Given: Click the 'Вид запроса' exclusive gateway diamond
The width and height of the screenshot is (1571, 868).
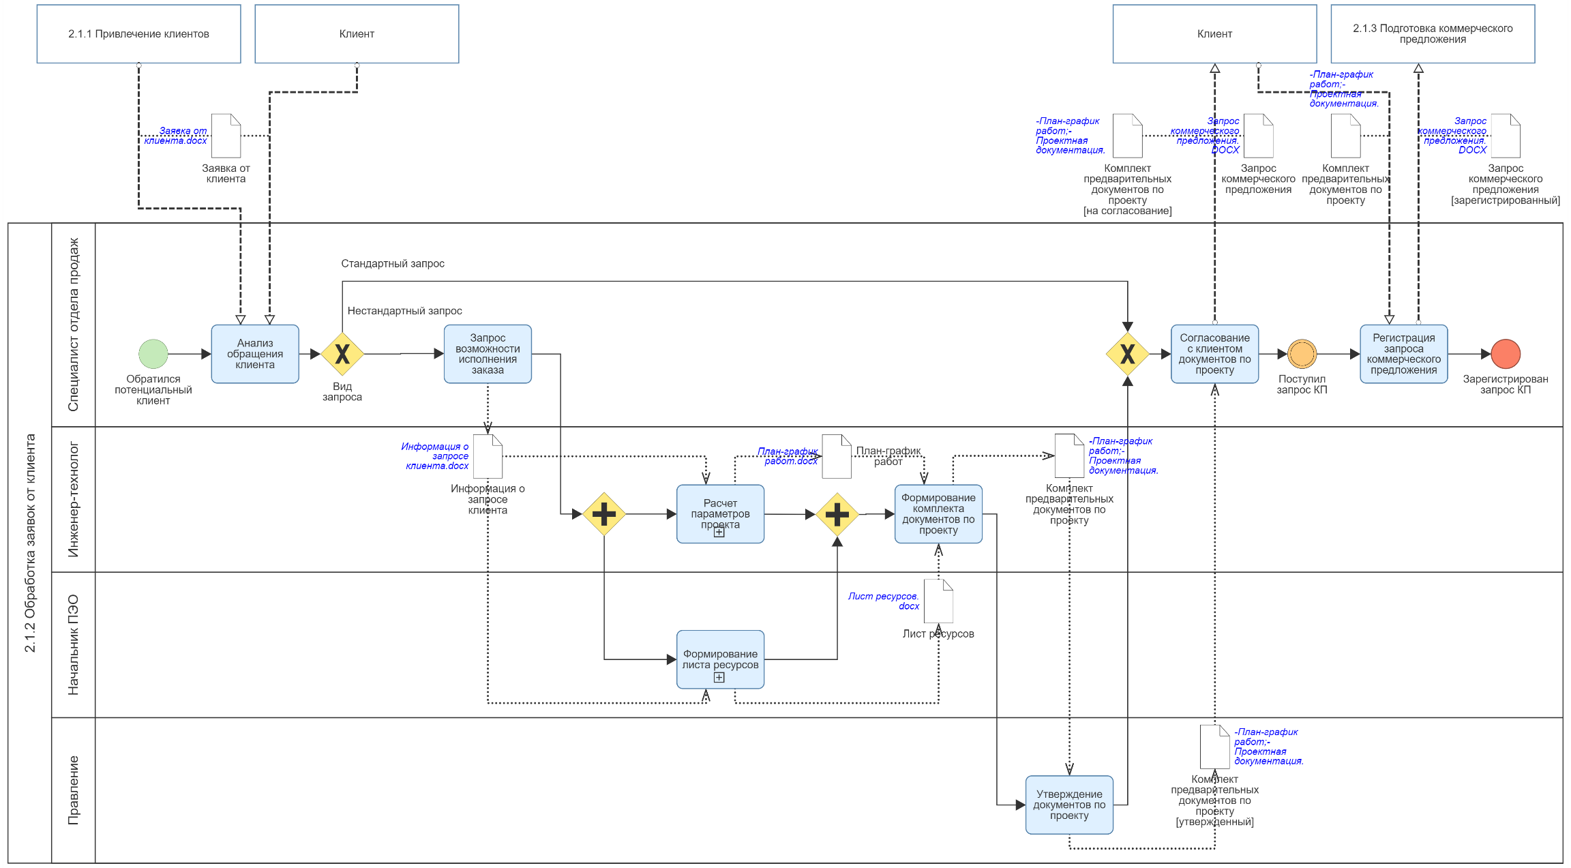Looking at the screenshot, I should click(x=342, y=353).
